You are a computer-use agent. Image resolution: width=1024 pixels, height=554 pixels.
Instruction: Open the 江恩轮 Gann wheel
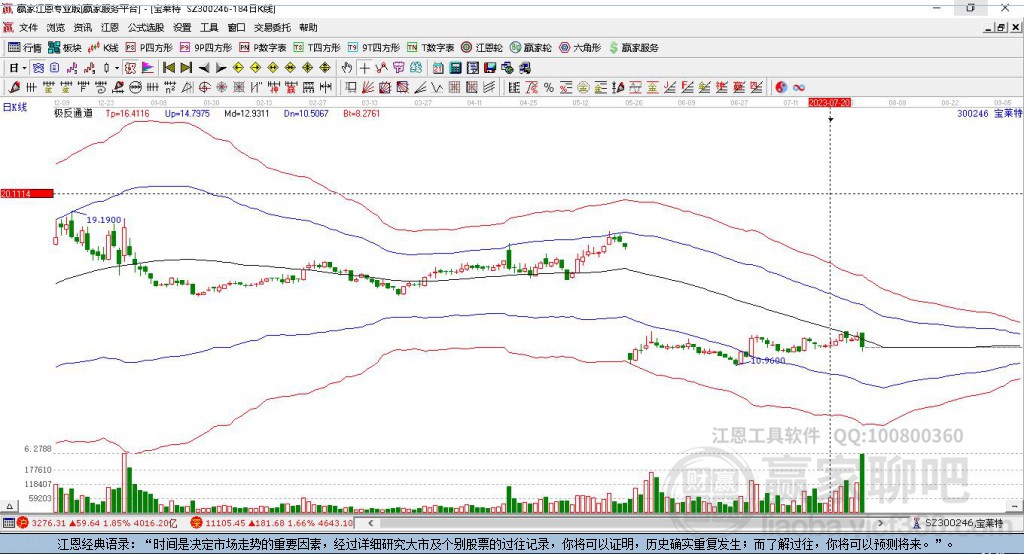click(482, 48)
